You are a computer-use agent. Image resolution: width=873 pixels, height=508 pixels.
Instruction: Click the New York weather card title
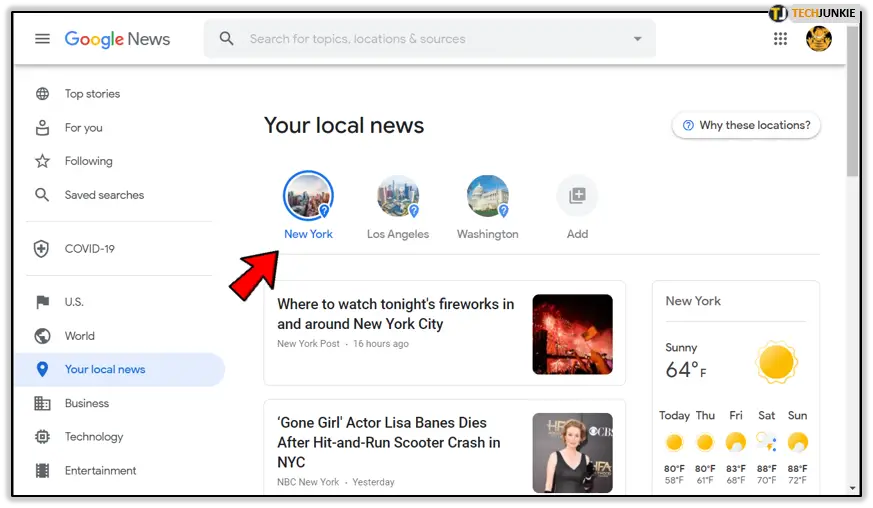click(x=693, y=301)
